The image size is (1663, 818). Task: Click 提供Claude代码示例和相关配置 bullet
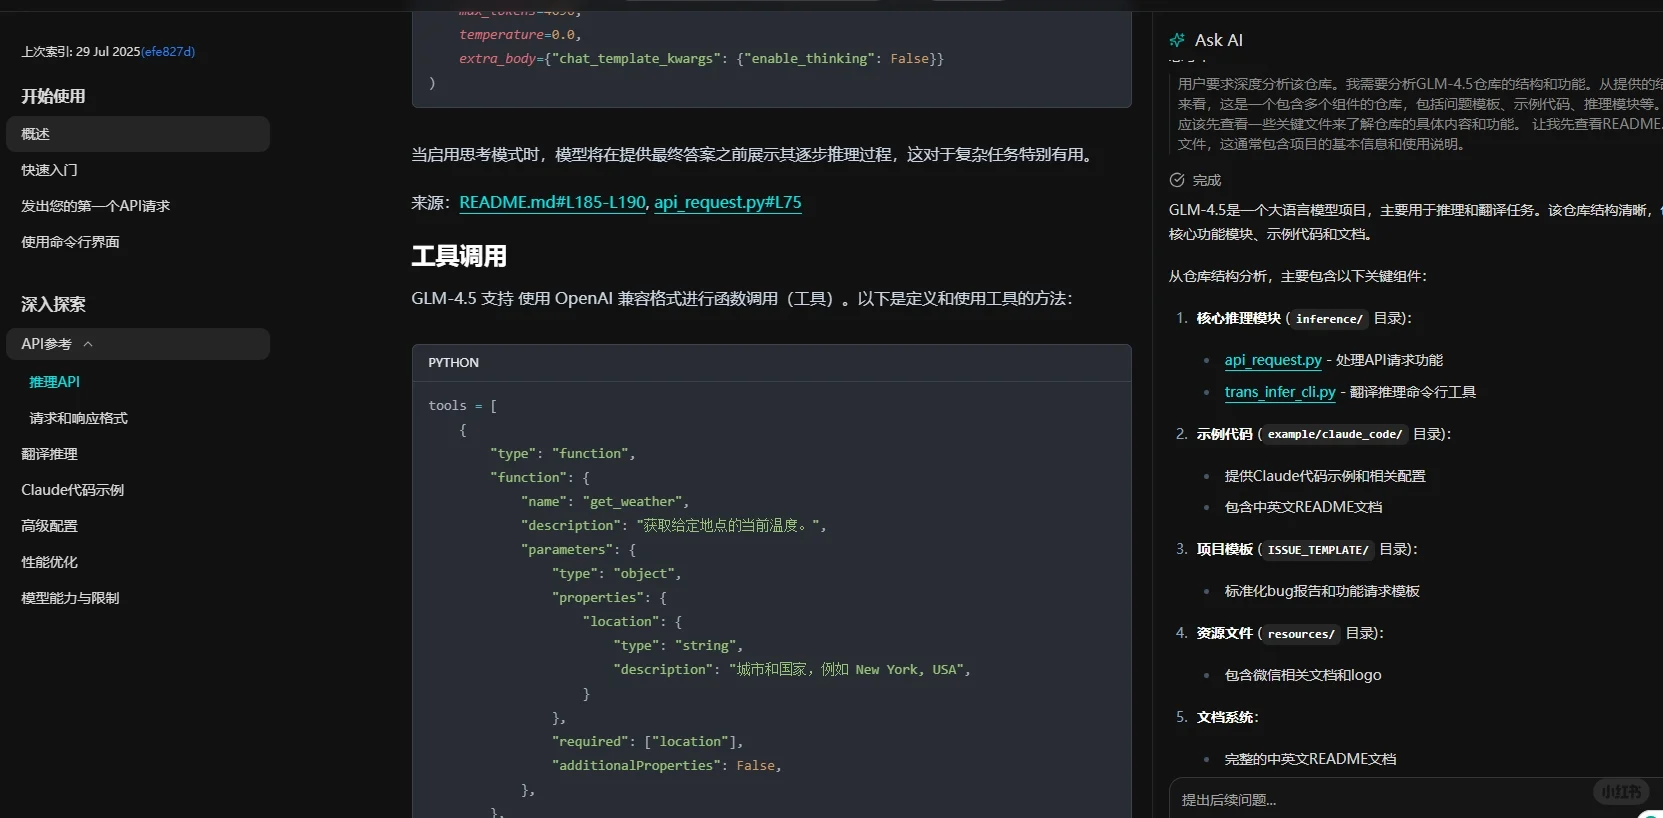[x=1325, y=476]
